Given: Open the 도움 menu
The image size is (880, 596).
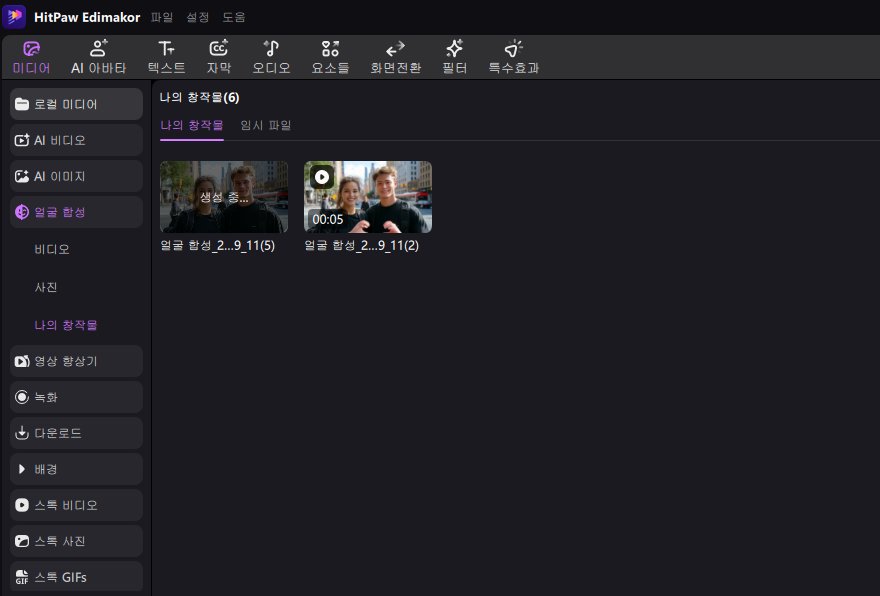Looking at the screenshot, I should (233, 17).
